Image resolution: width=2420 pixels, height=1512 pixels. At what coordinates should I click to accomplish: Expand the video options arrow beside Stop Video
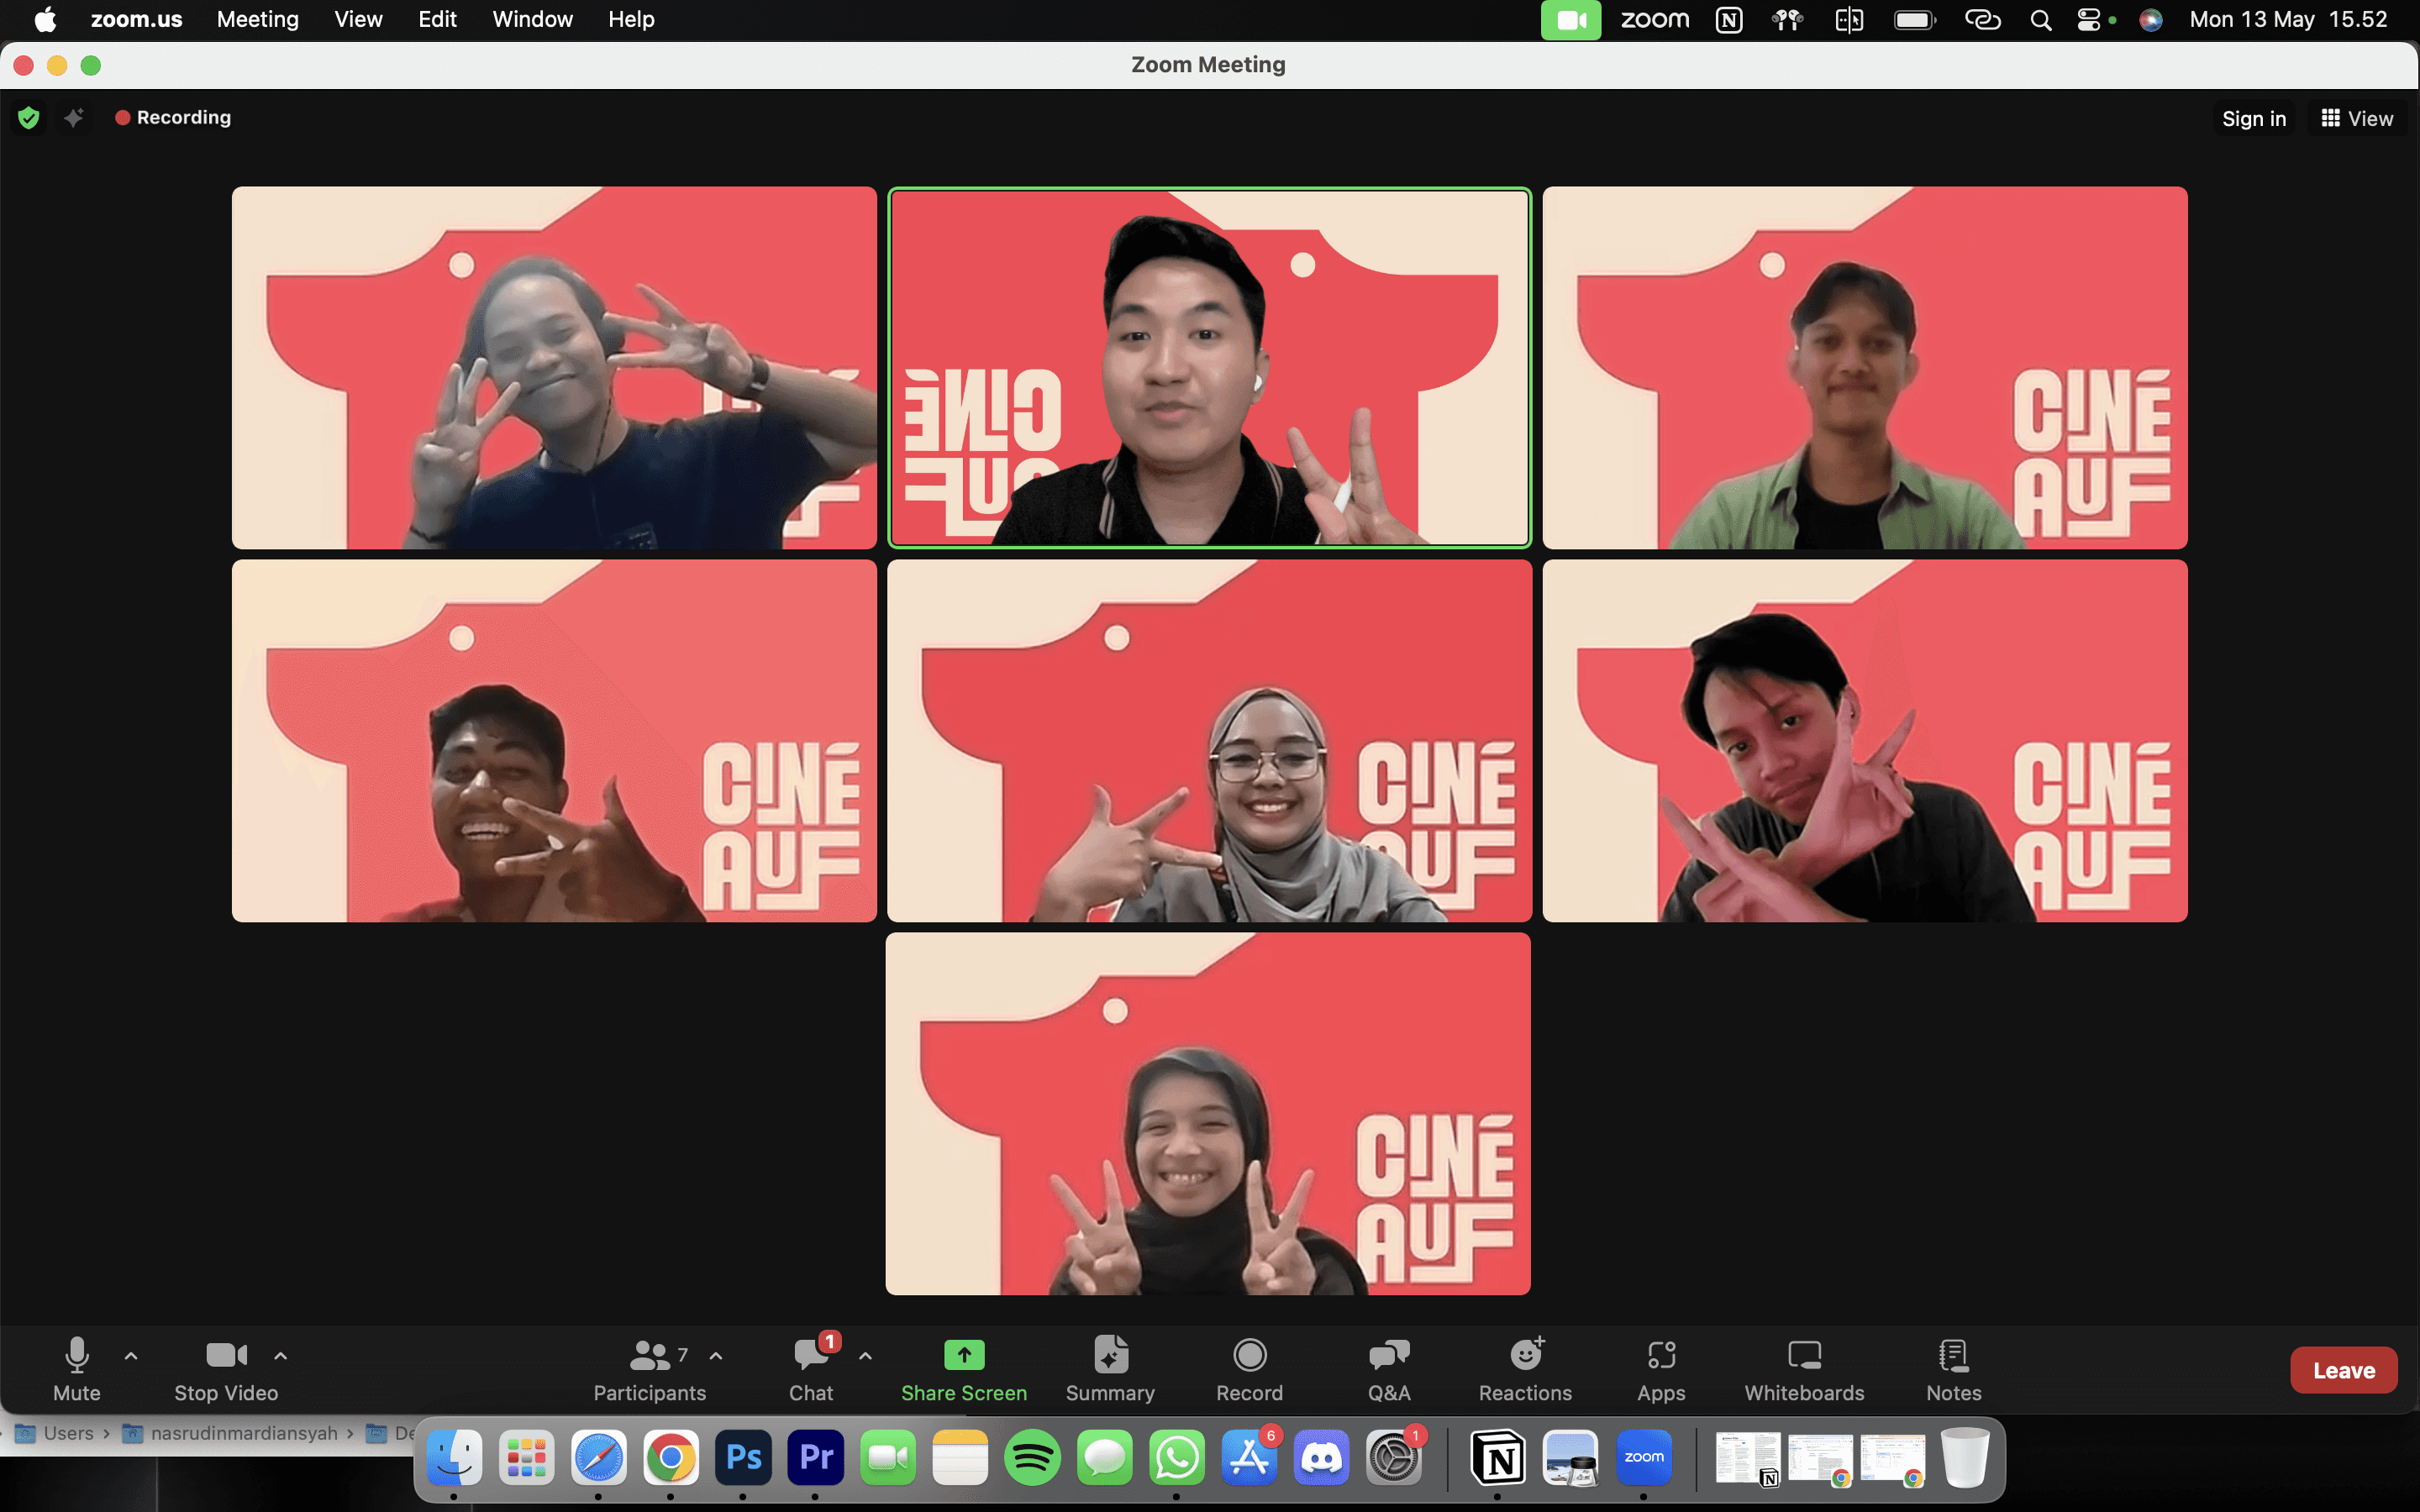click(281, 1356)
